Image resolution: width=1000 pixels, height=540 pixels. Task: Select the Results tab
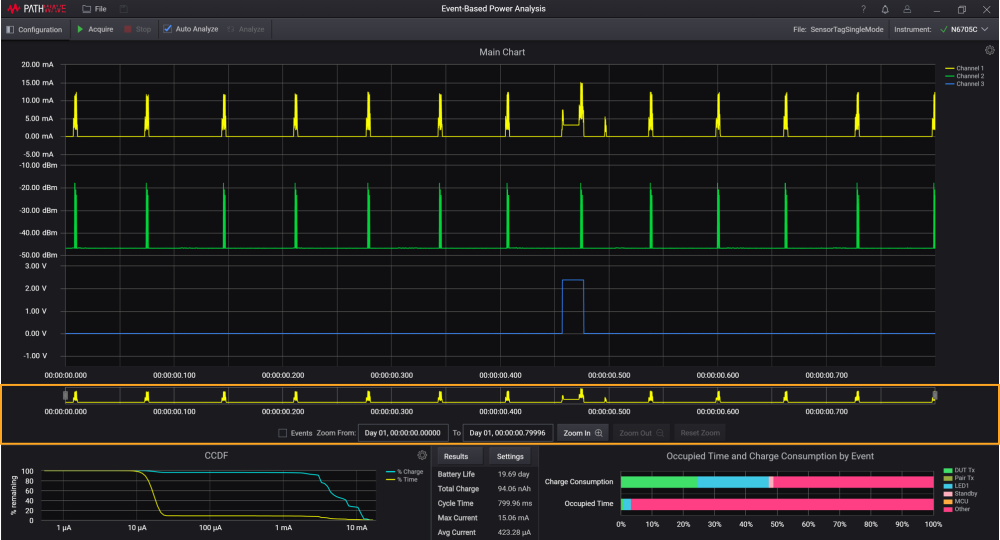point(456,456)
